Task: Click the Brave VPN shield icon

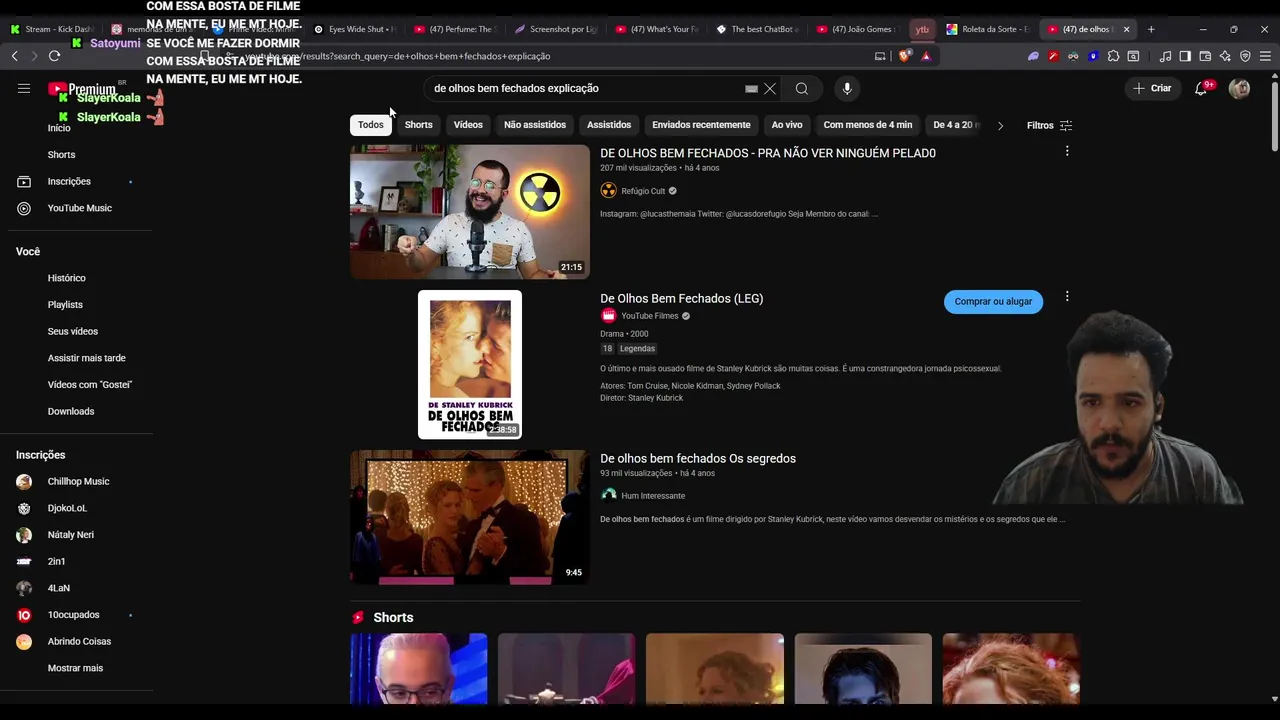Action: [x=1245, y=56]
